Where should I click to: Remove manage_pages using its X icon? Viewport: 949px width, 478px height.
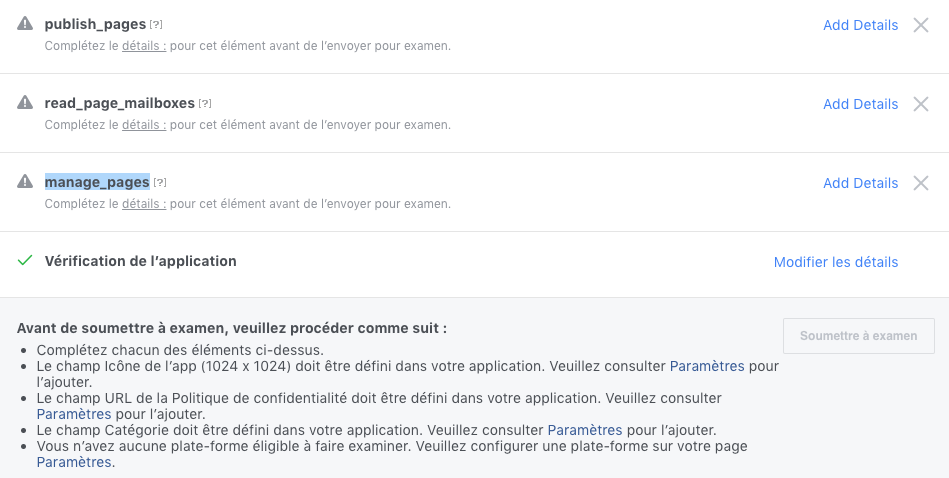click(921, 183)
